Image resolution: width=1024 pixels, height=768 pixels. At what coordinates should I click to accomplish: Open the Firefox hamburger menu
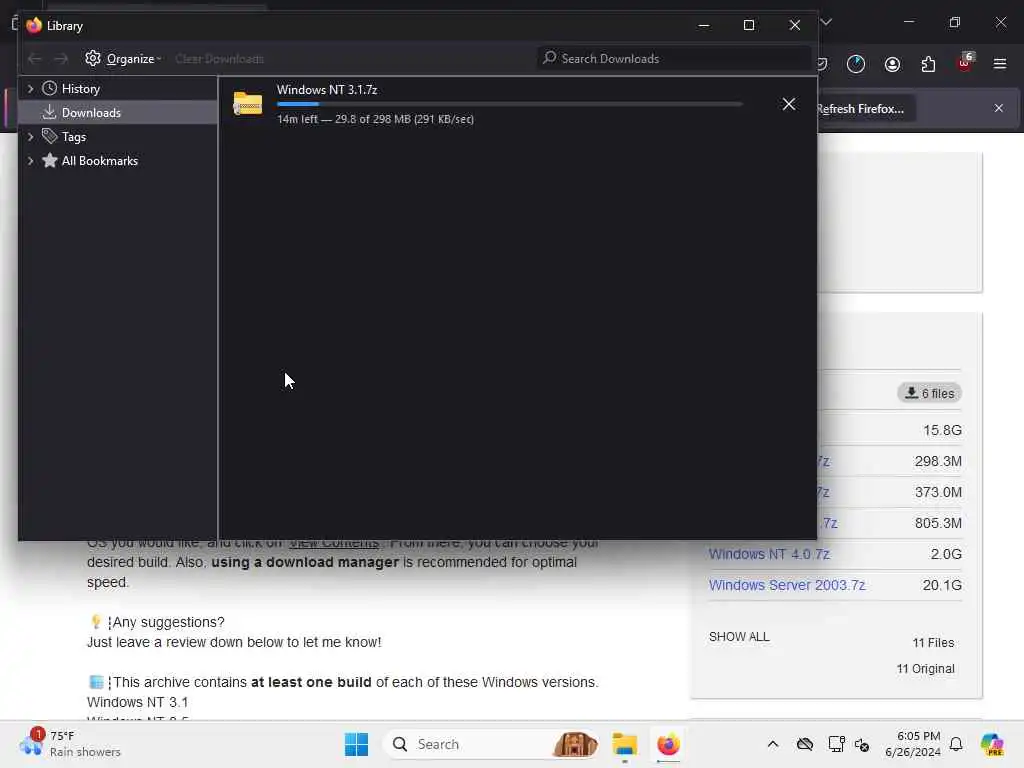pyautogui.click(x=1000, y=64)
